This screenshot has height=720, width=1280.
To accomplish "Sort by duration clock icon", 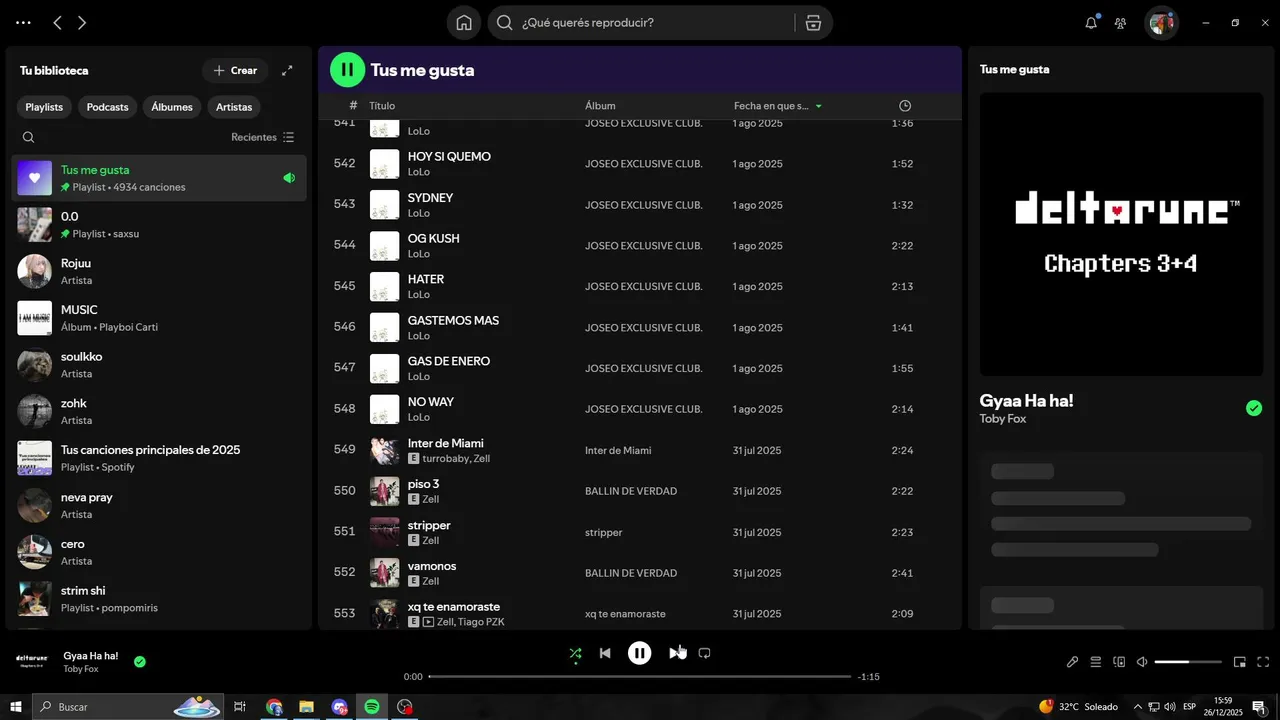I will coord(905,106).
